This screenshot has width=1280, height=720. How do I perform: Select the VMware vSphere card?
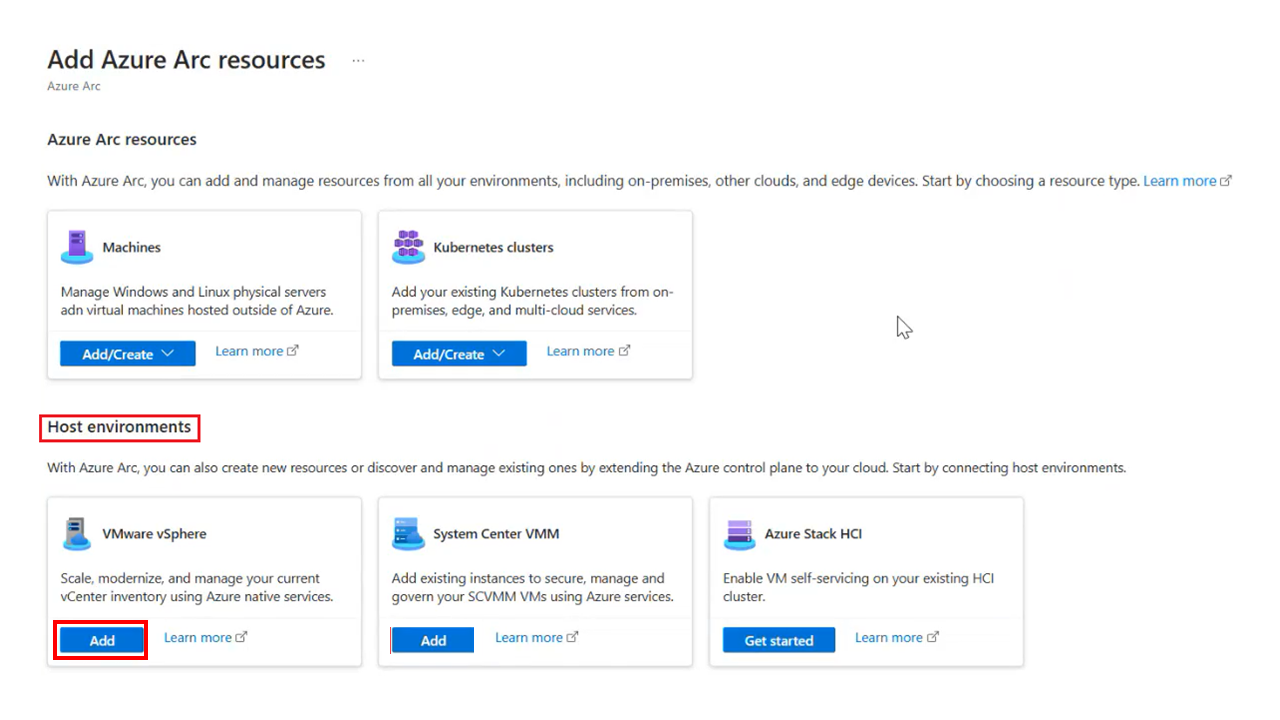click(204, 582)
